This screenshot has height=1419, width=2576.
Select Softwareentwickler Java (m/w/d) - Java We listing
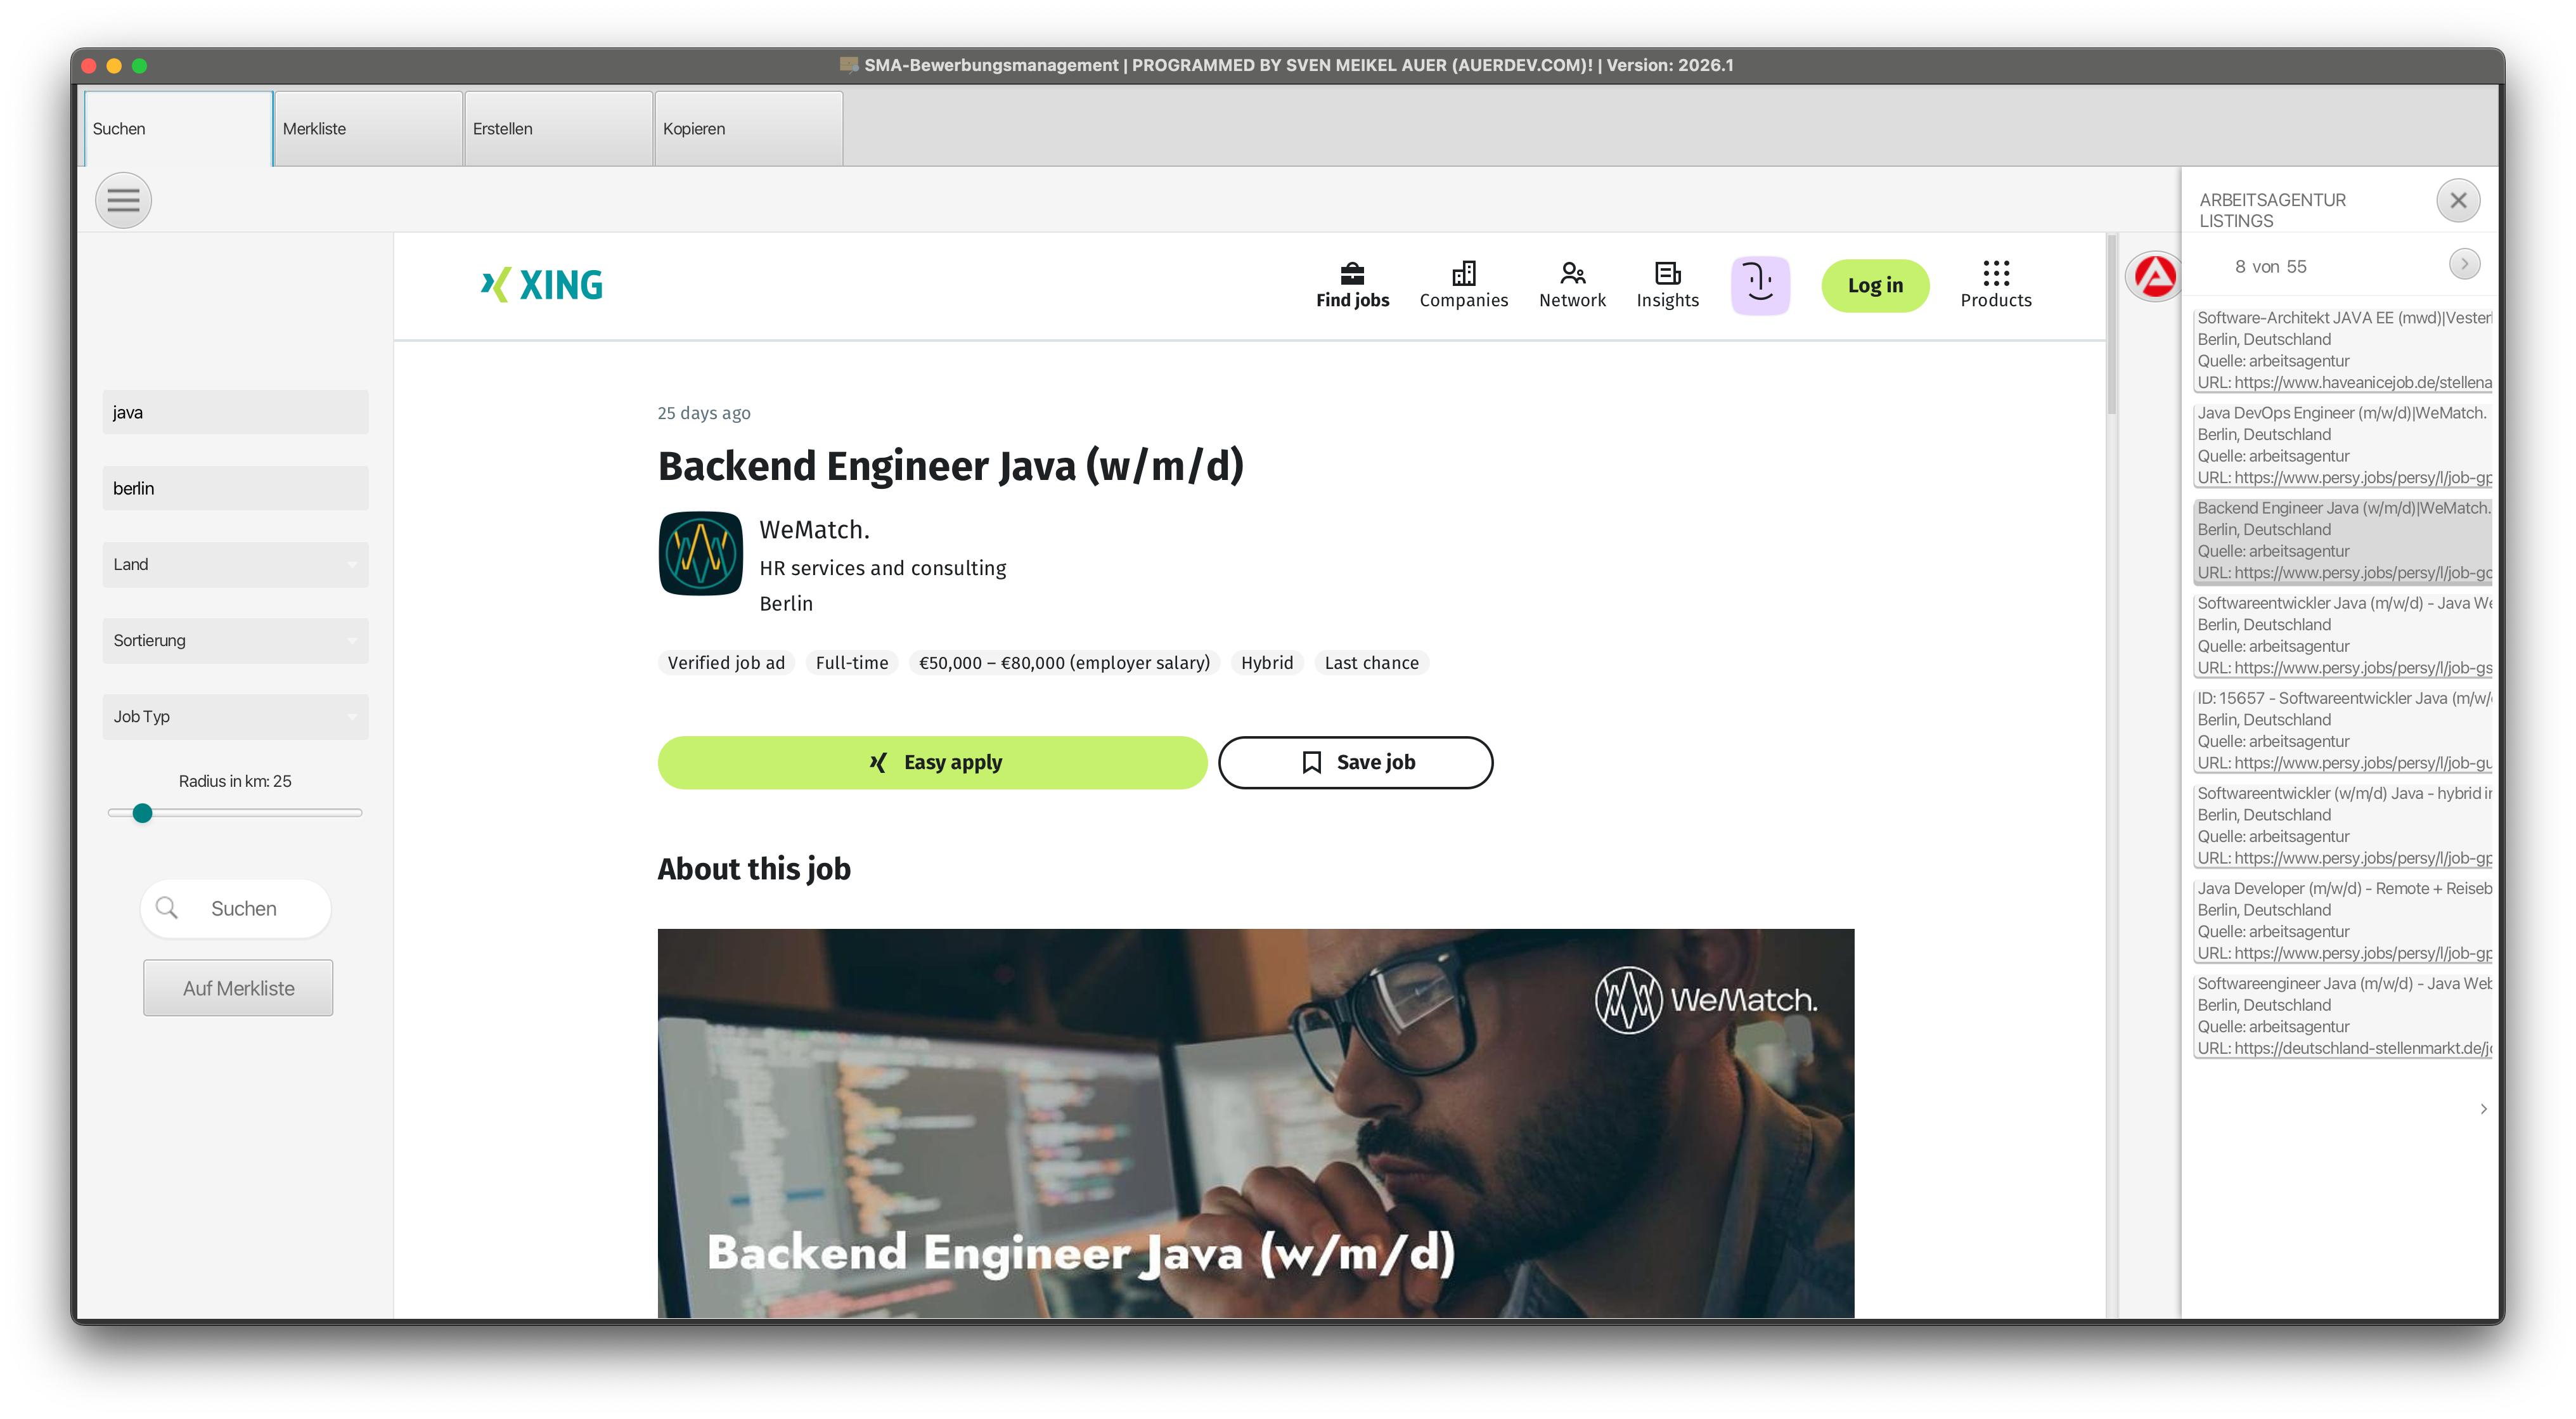point(2342,635)
